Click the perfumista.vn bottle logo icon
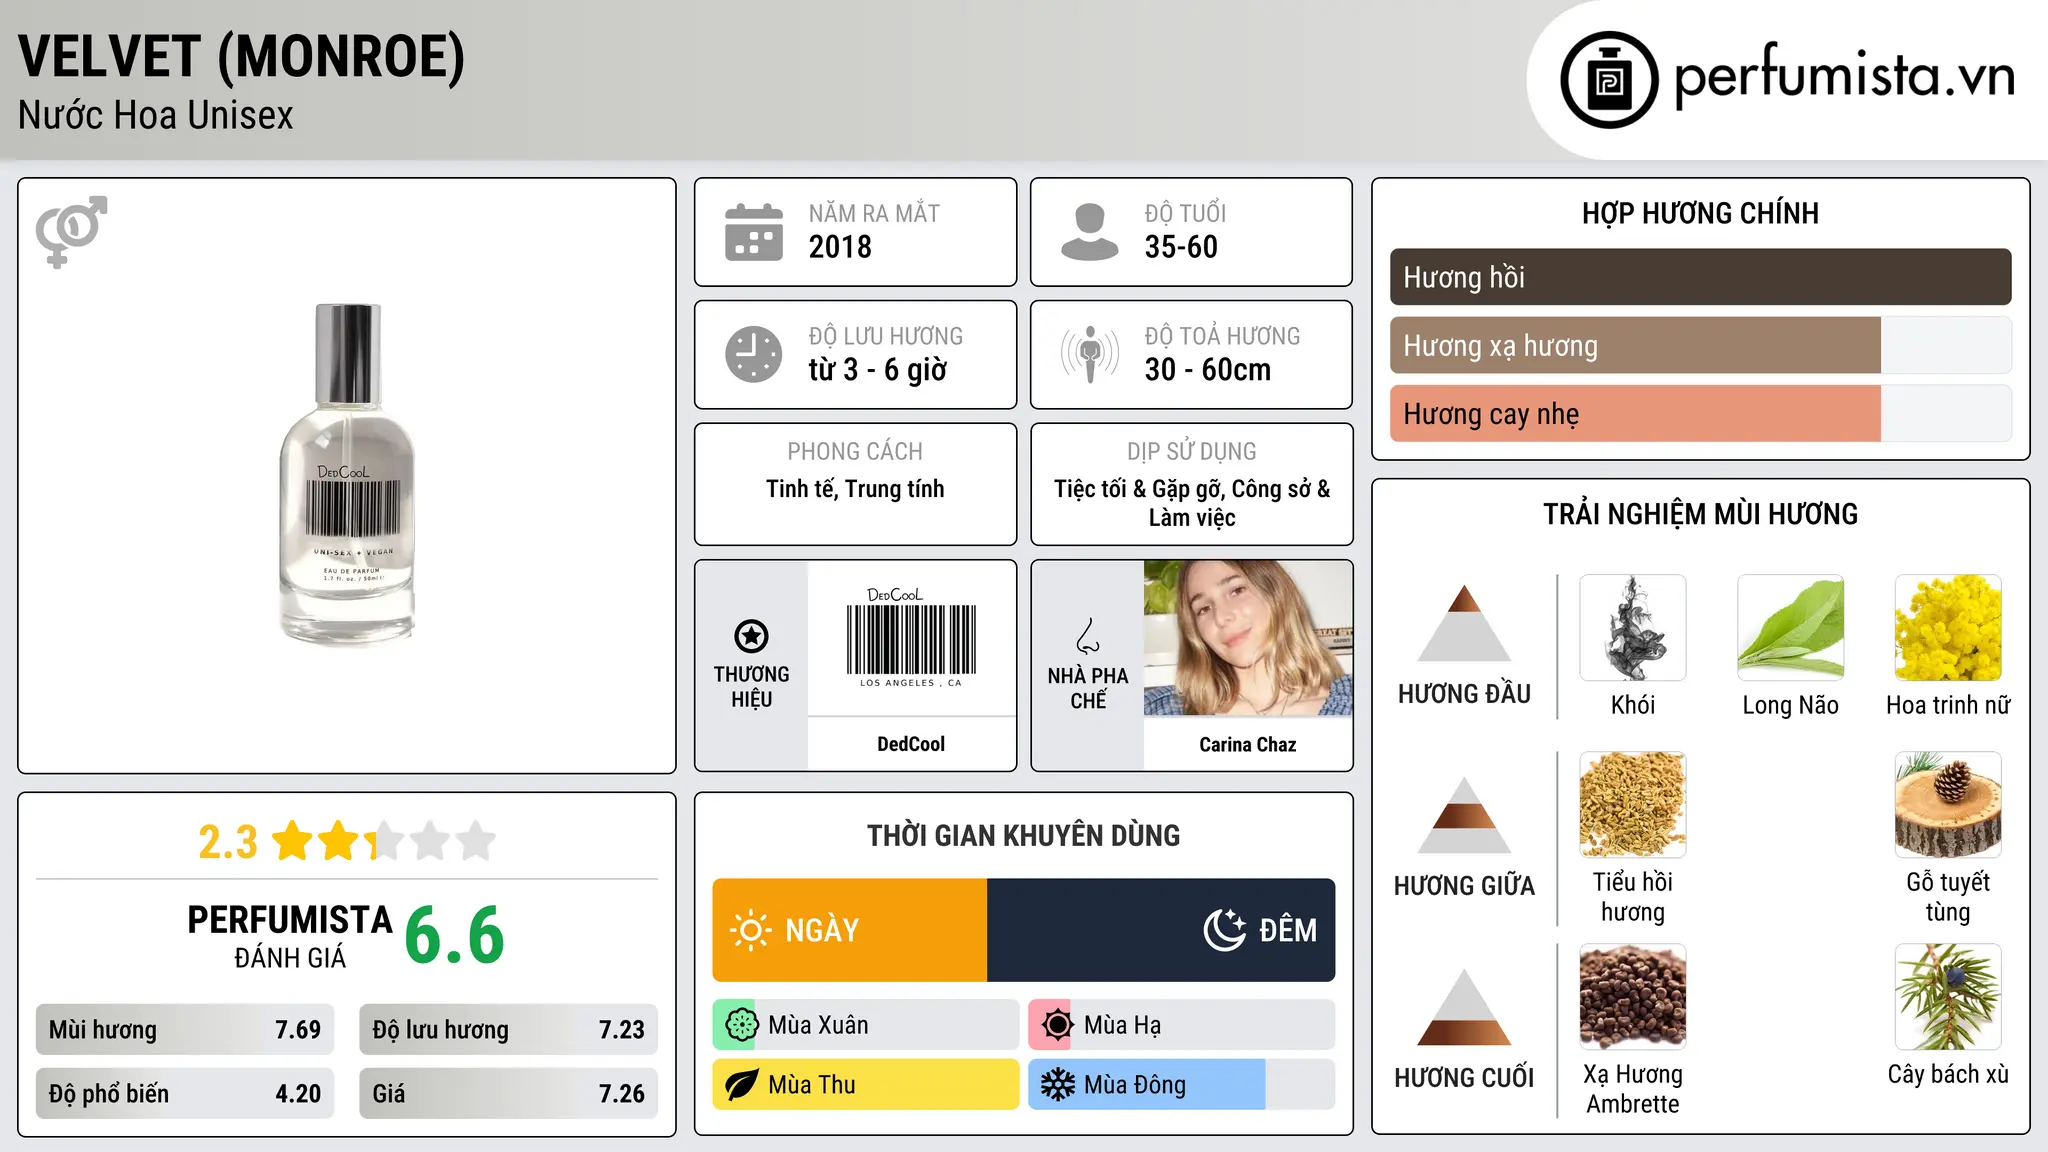The width and height of the screenshot is (2048, 1152). (1609, 80)
